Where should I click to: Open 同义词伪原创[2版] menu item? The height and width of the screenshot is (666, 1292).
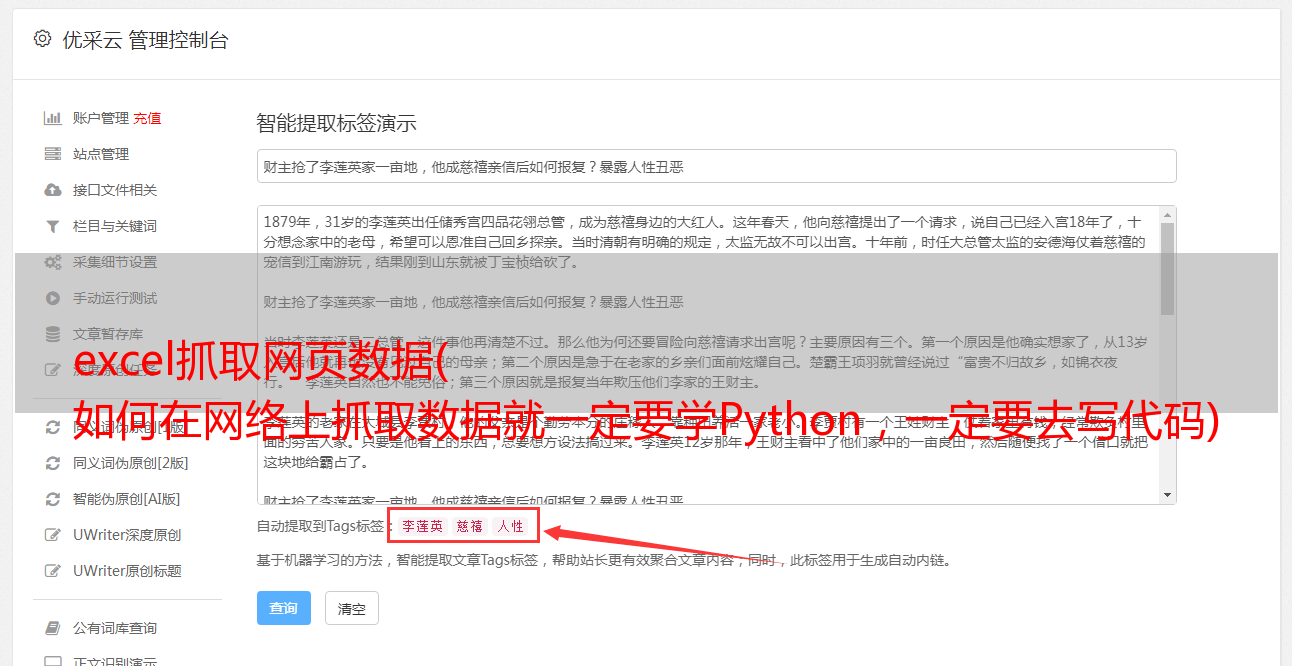tap(130, 463)
